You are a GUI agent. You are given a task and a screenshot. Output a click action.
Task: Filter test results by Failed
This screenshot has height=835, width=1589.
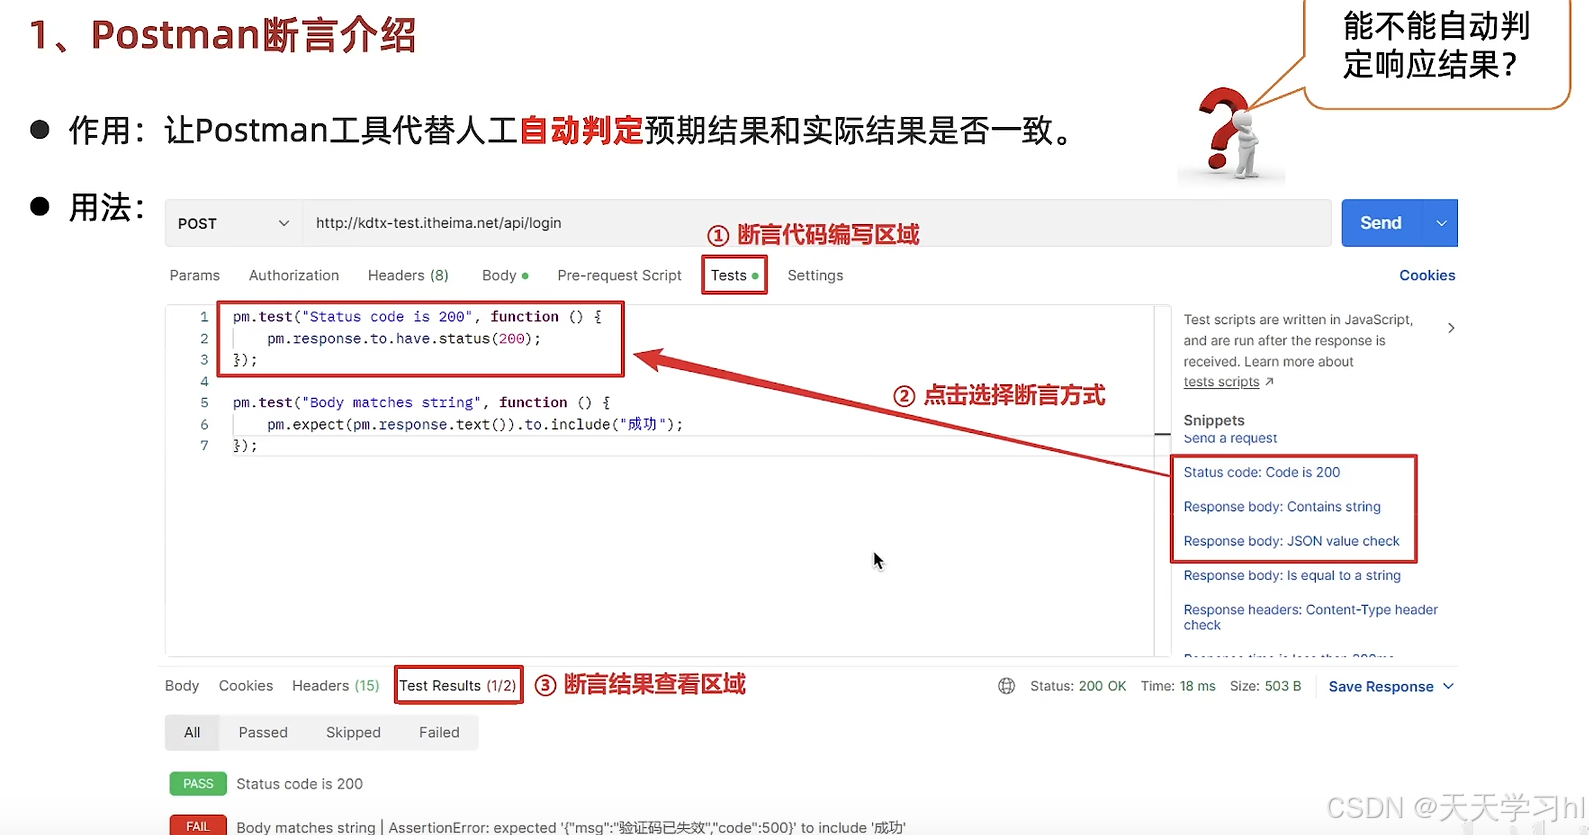click(439, 732)
